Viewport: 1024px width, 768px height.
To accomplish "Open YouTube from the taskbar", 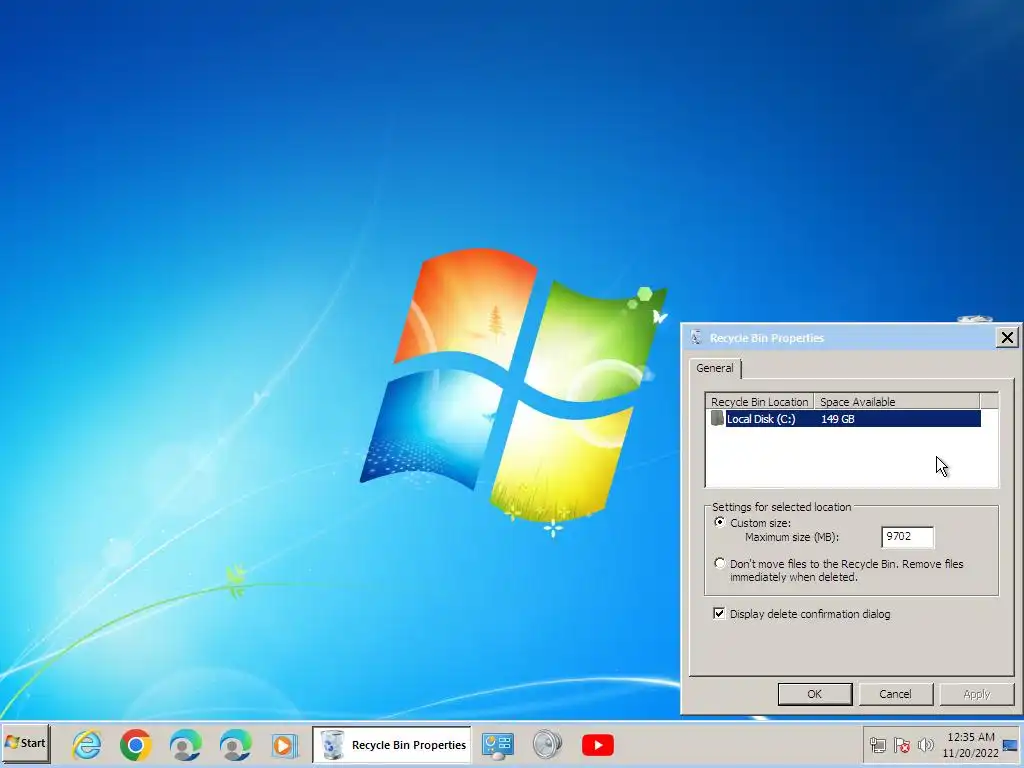I will (598, 744).
